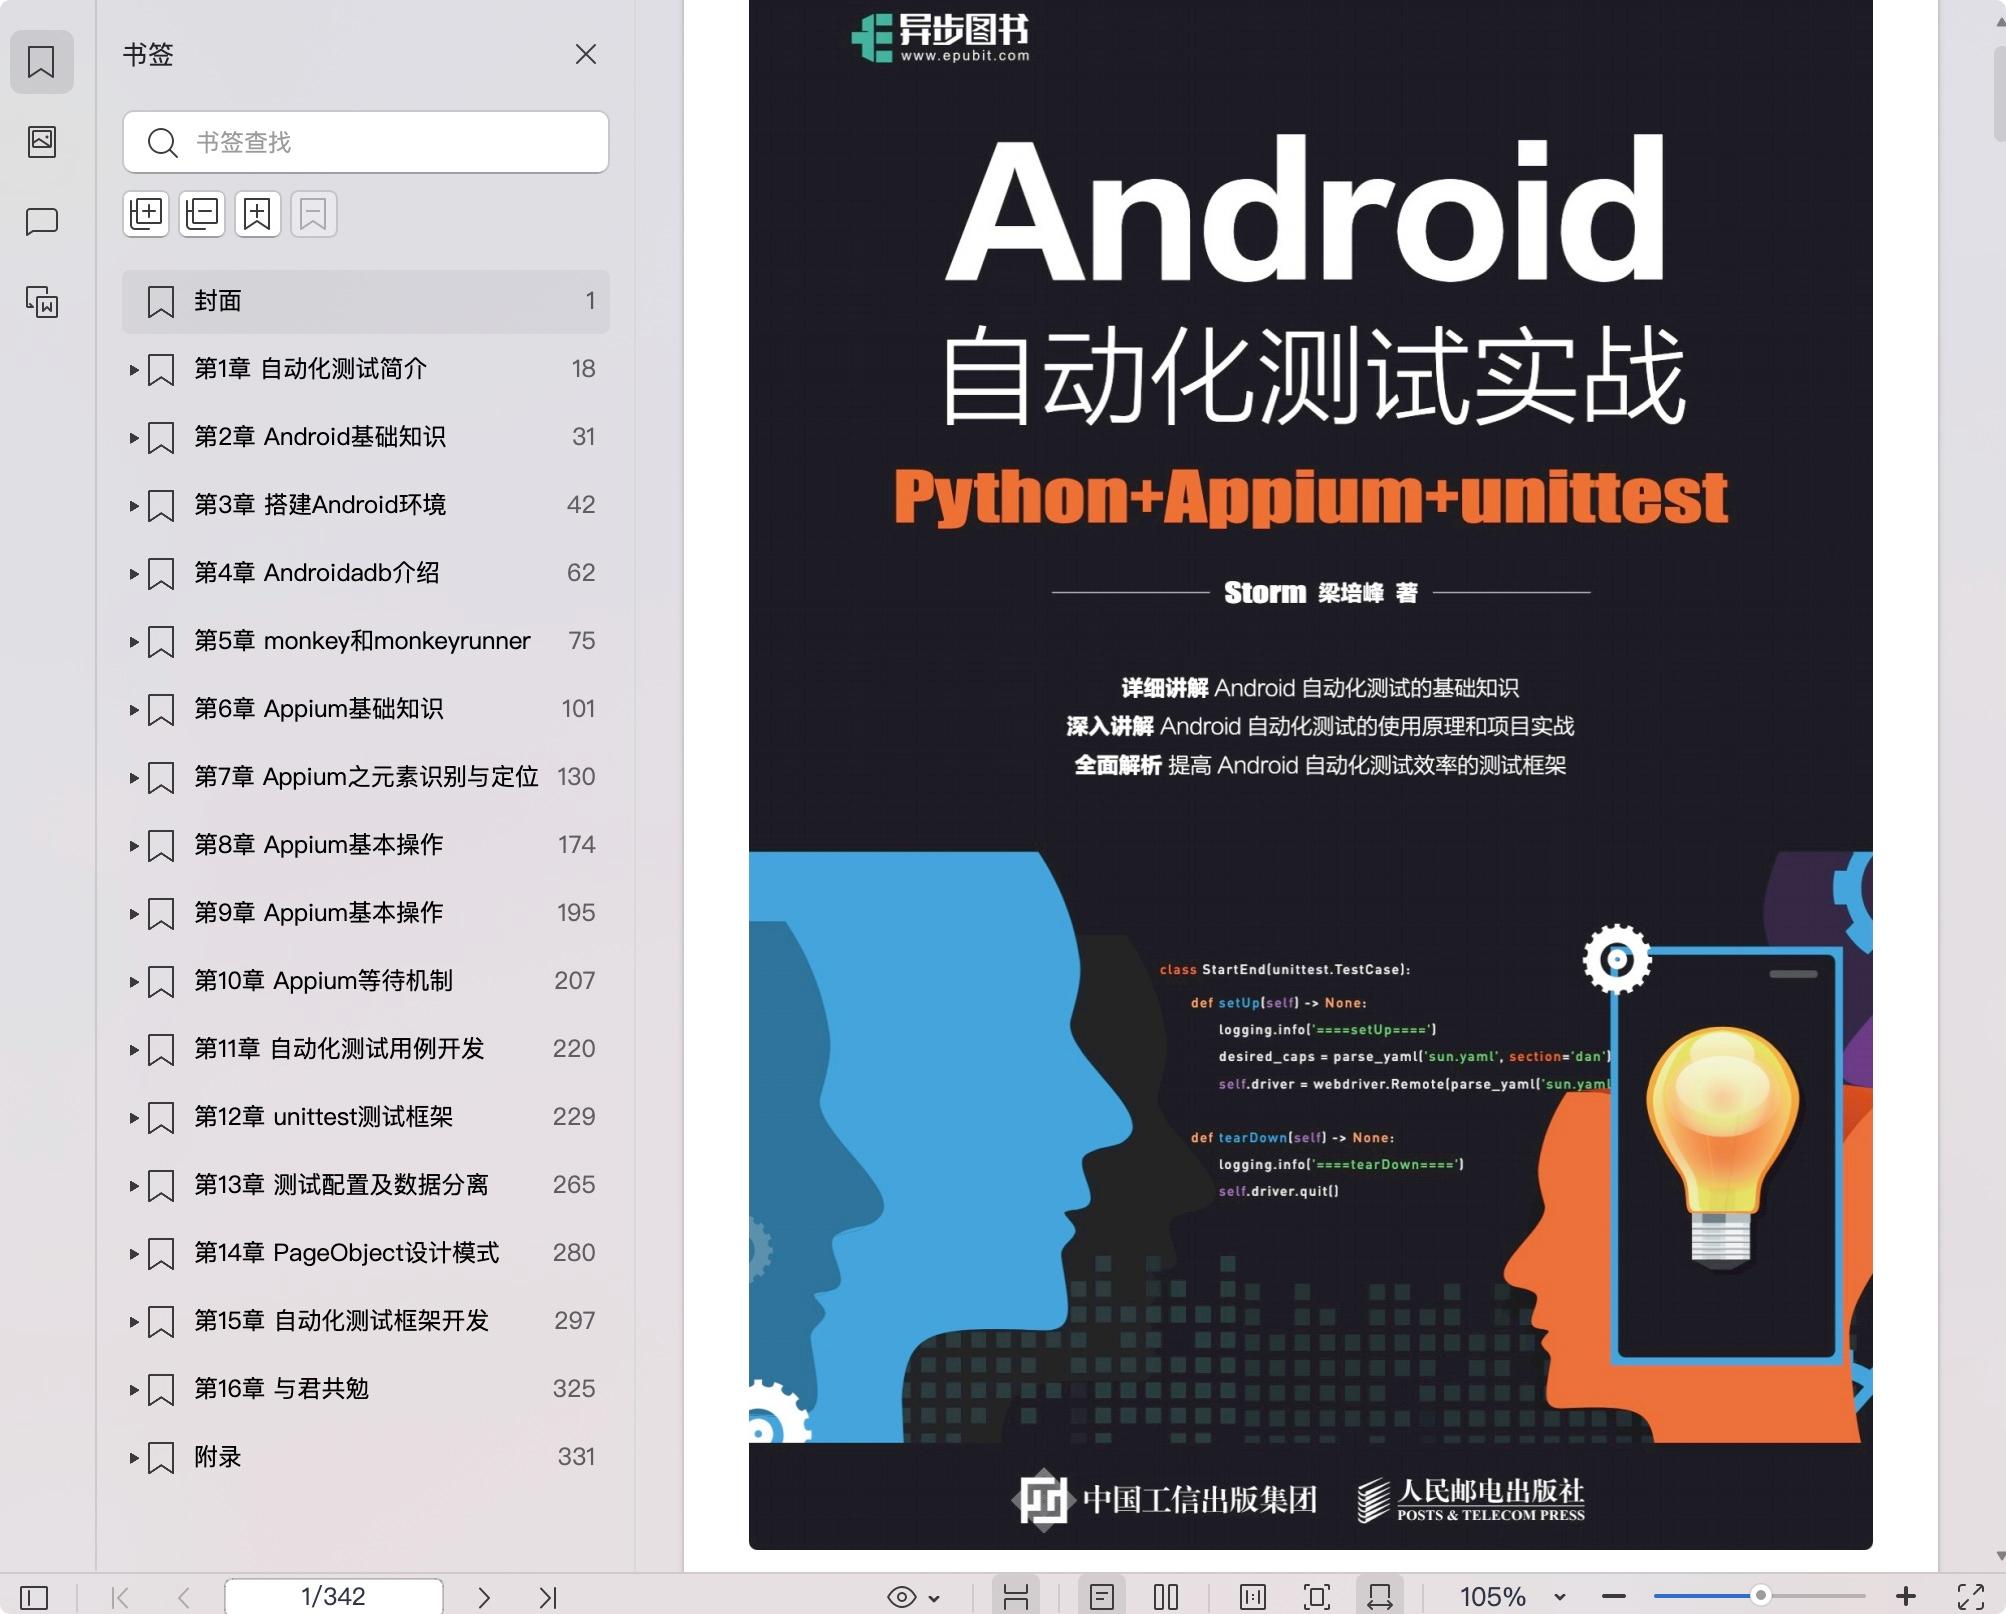This screenshot has height=1614, width=2006.
Task: Click bookmark icon of 第16章 row
Action: pos(161,1390)
